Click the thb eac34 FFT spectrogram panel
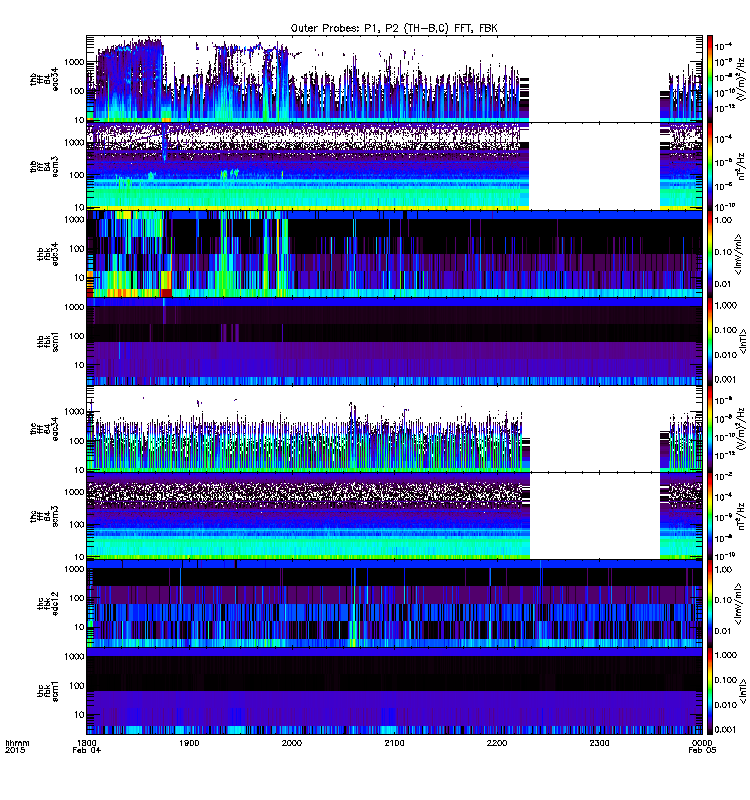This screenshot has width=750, height=800. click(x=394, y=79)
